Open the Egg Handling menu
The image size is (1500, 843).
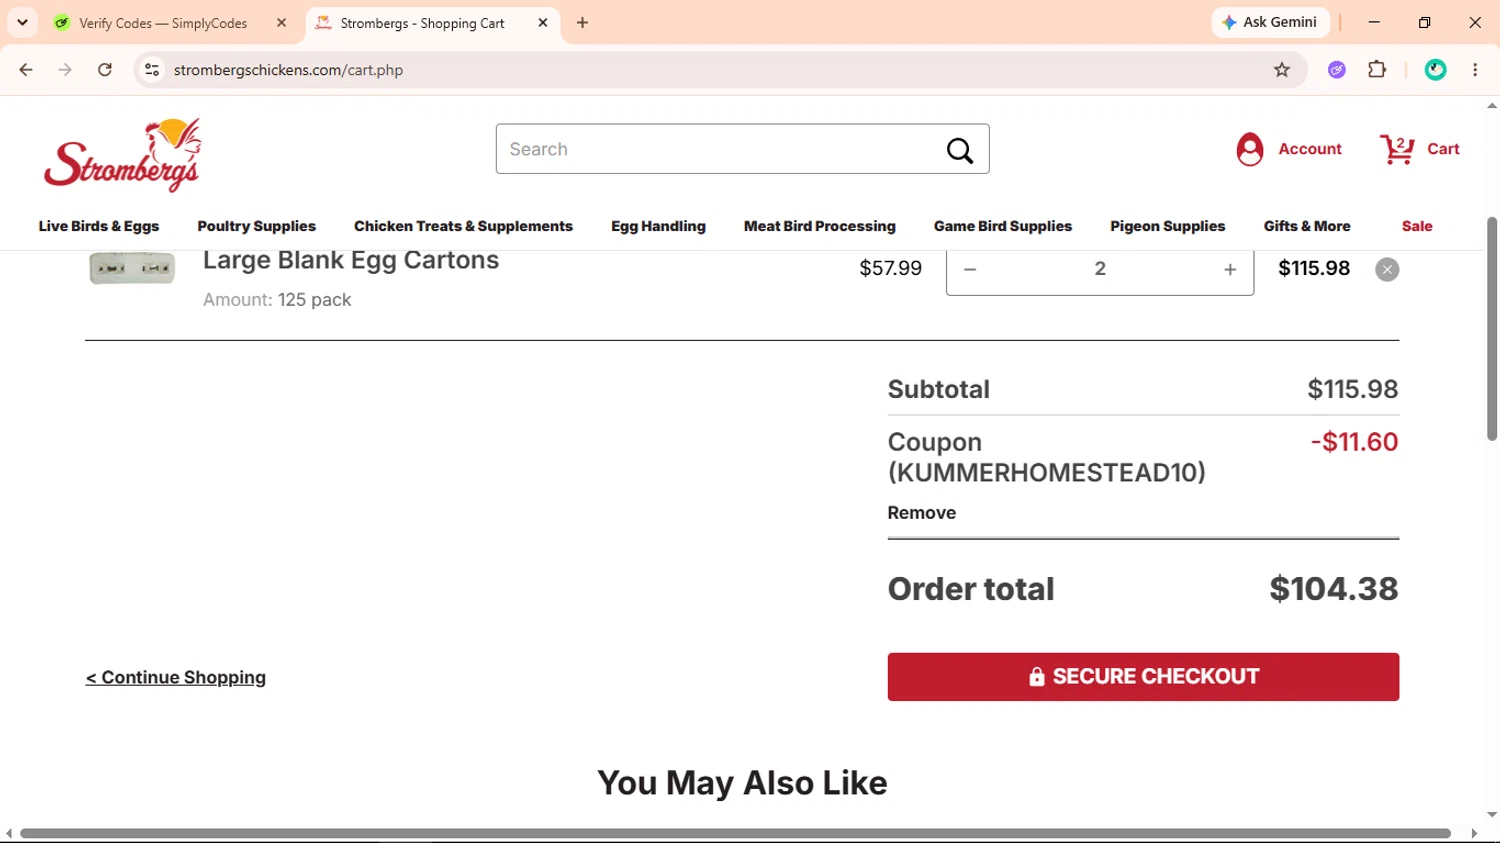tap(658, 226)
